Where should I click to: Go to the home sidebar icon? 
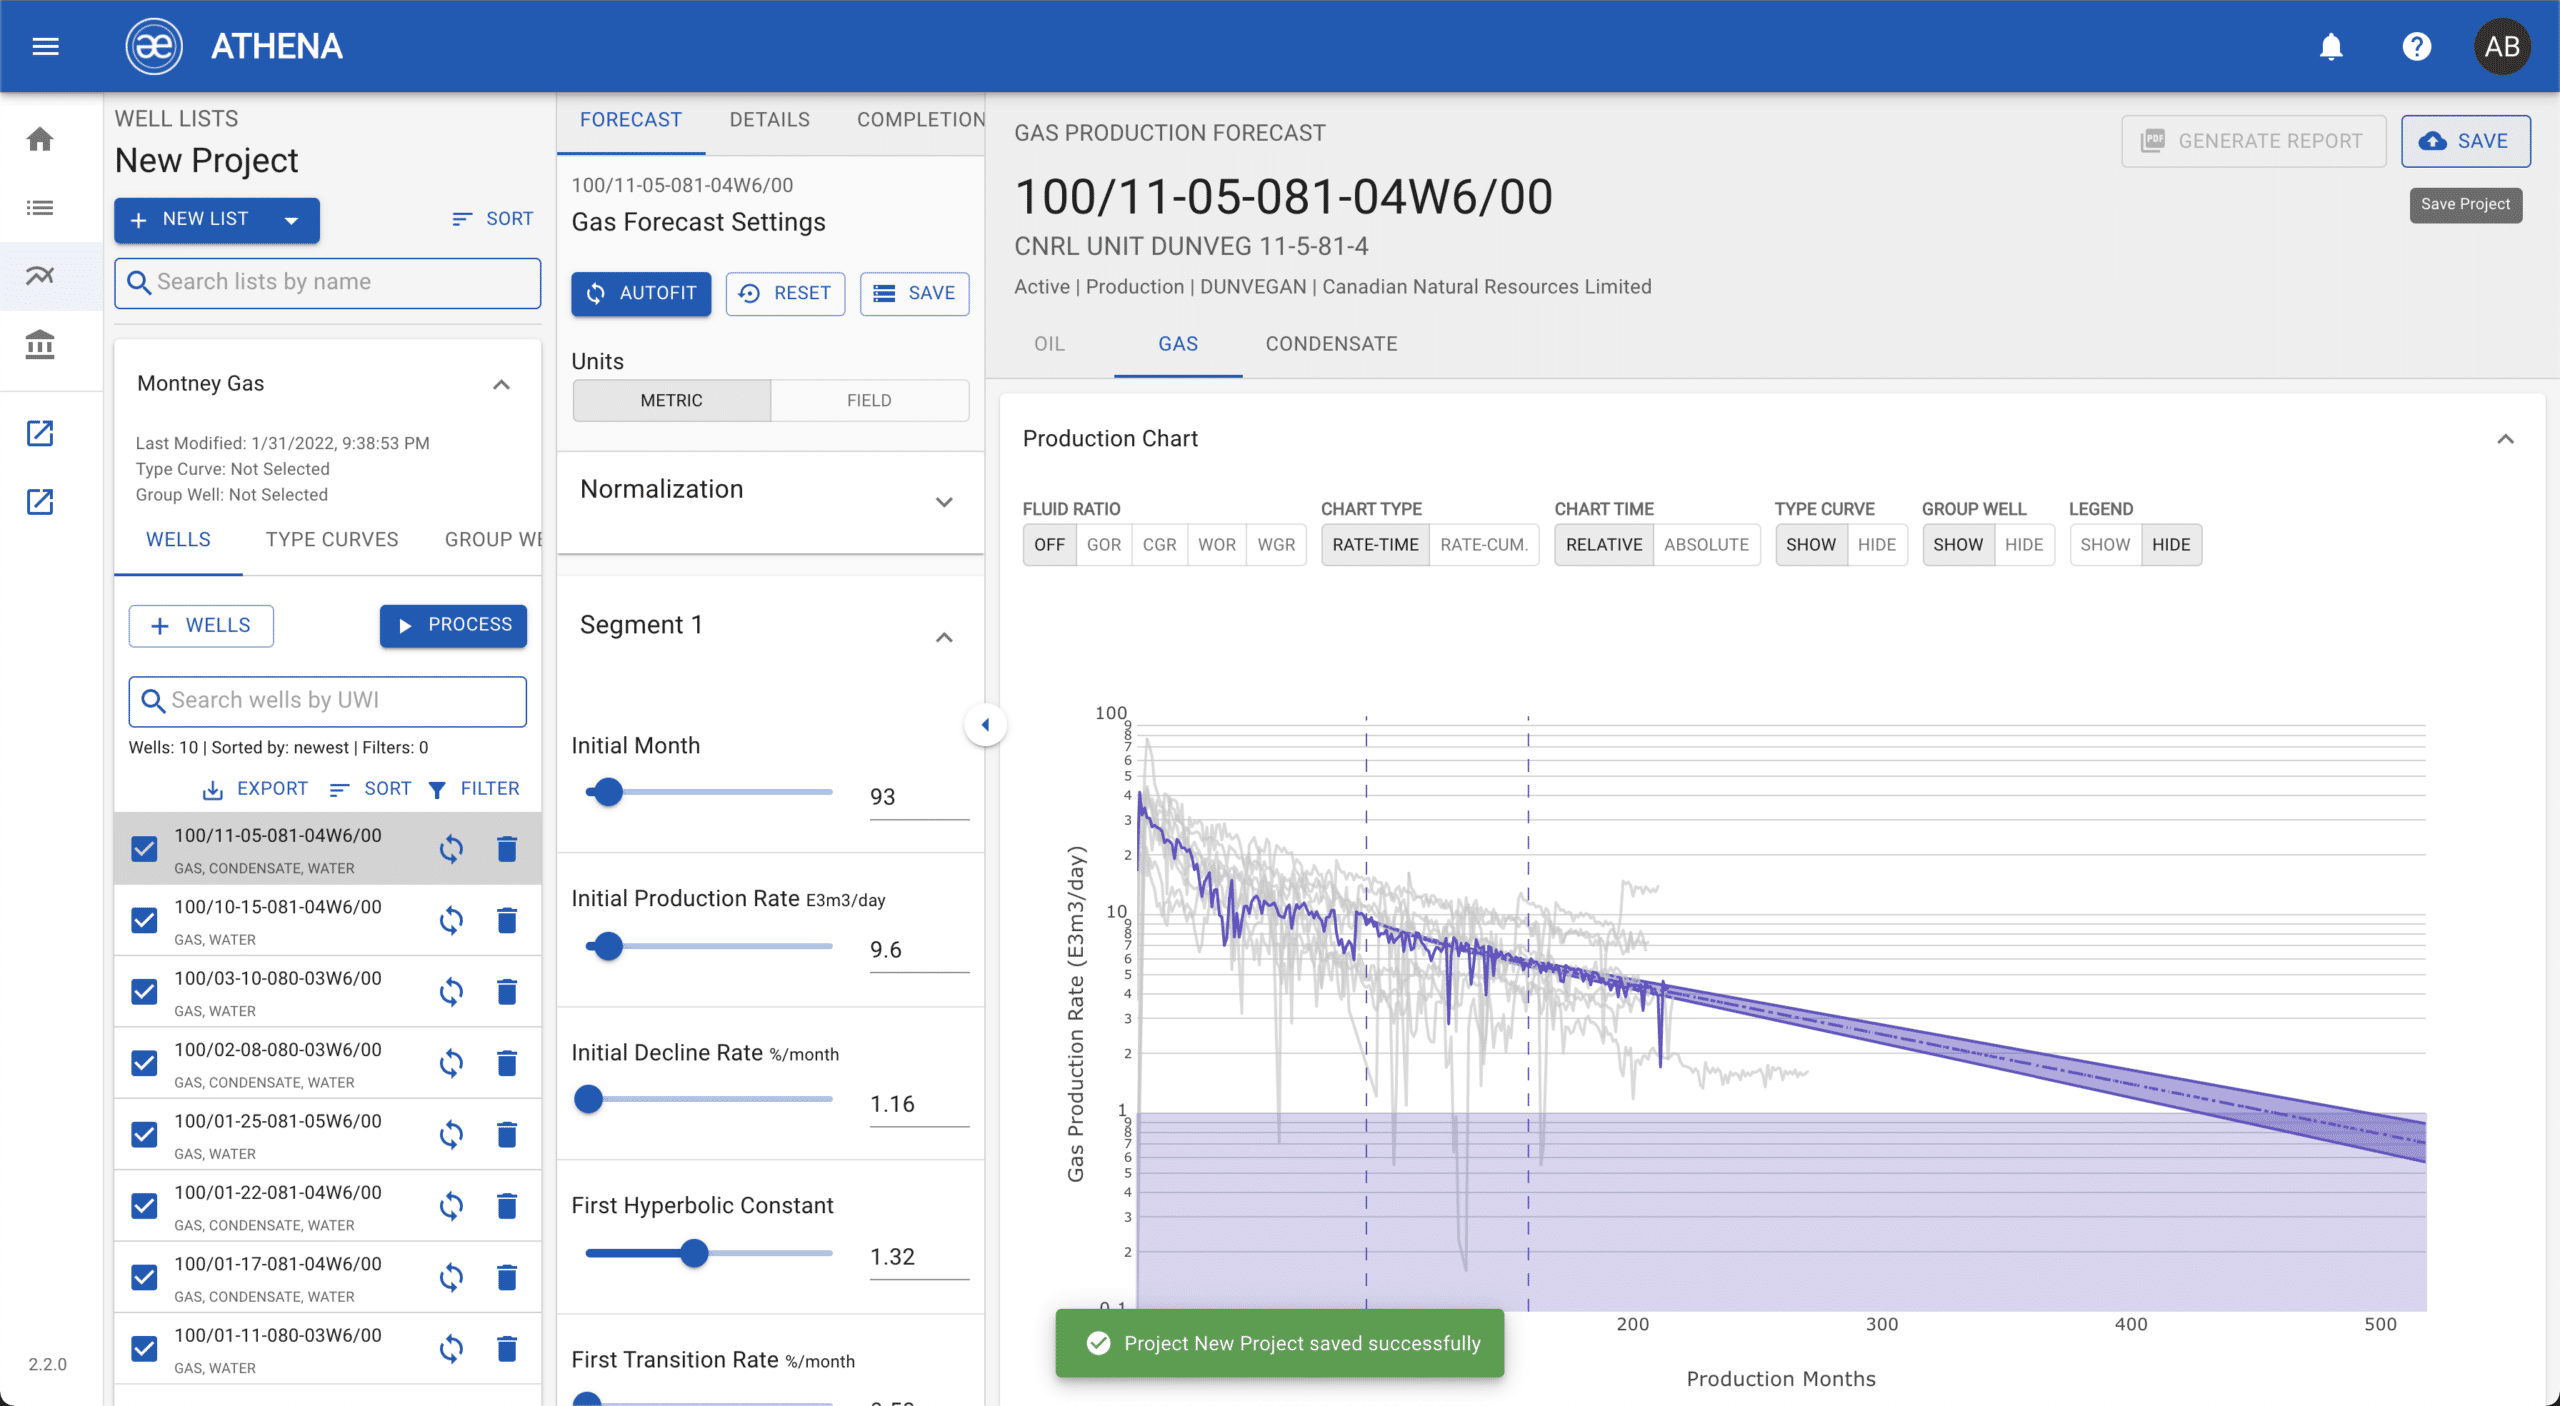click(40, 139)
